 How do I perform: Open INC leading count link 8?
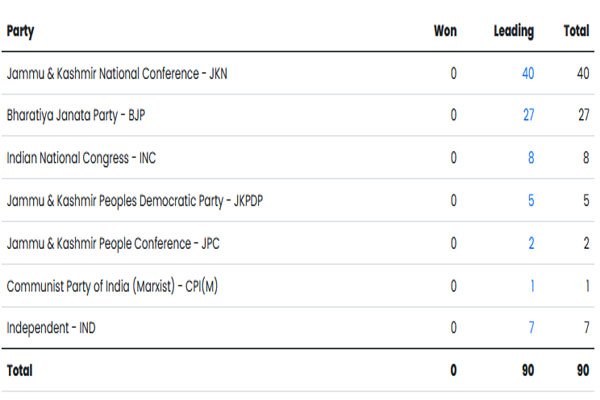[x=531, y=157]
